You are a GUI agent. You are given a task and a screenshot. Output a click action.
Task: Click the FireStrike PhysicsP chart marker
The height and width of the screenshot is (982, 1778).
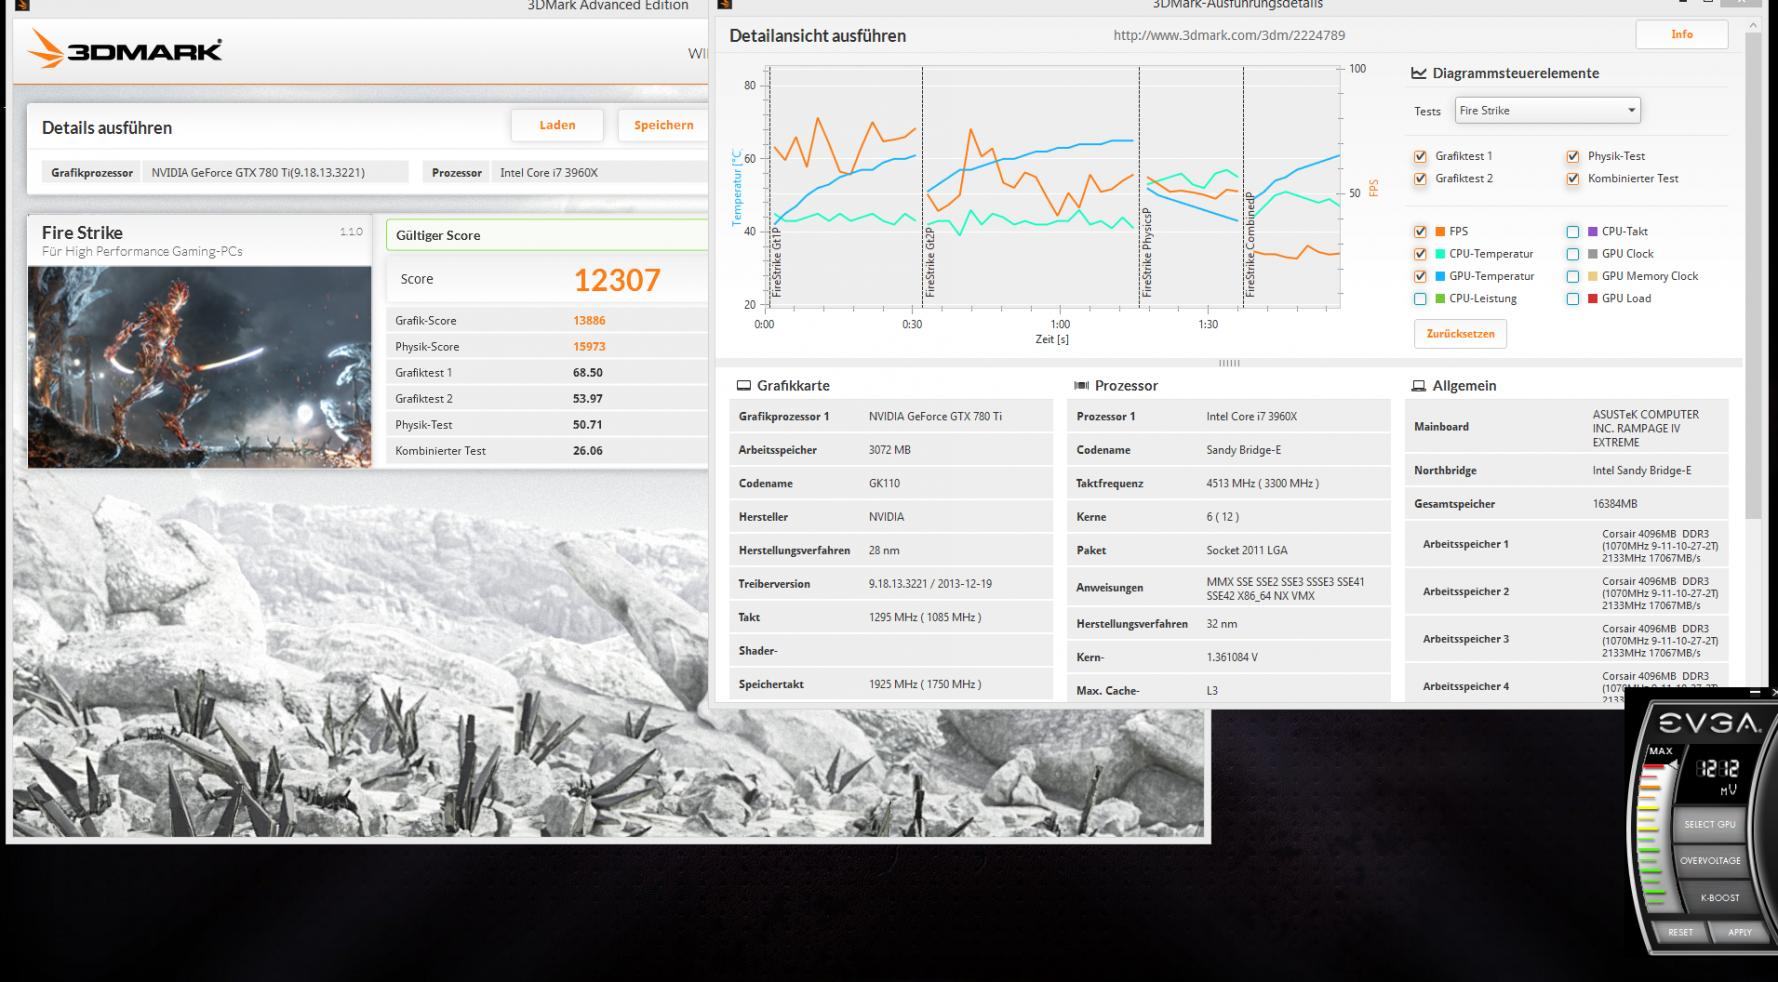(1147, 252)
